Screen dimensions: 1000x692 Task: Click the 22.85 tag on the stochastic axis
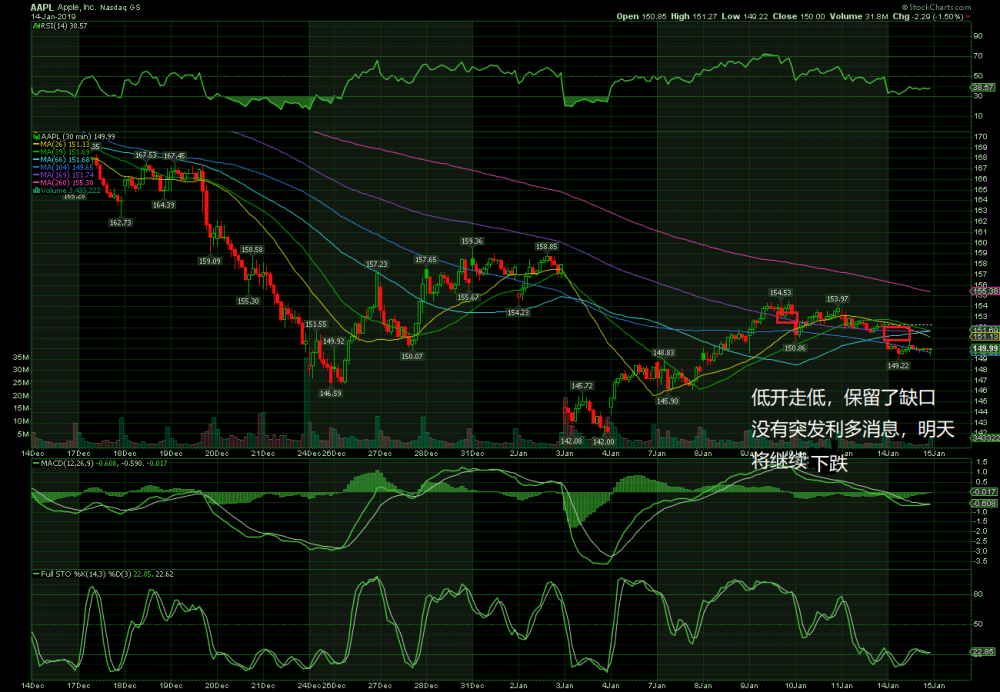[983, 652]
